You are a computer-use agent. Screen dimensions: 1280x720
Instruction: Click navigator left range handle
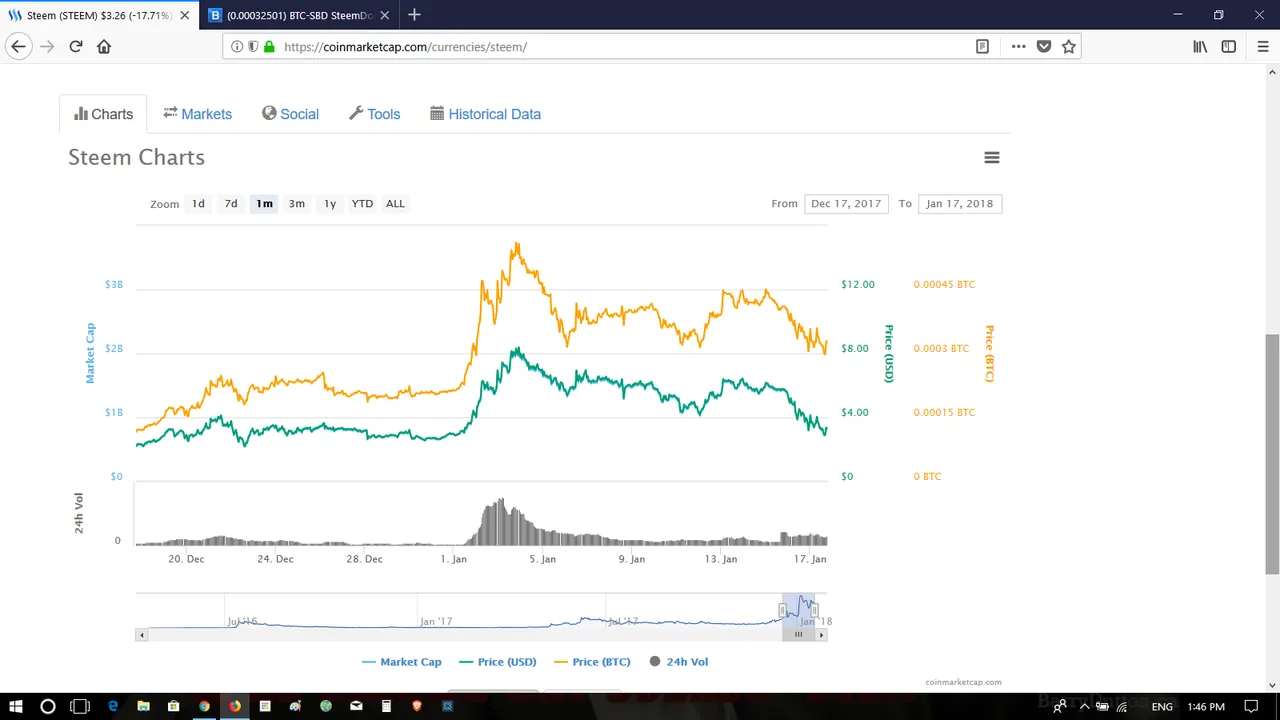point(784,610)
